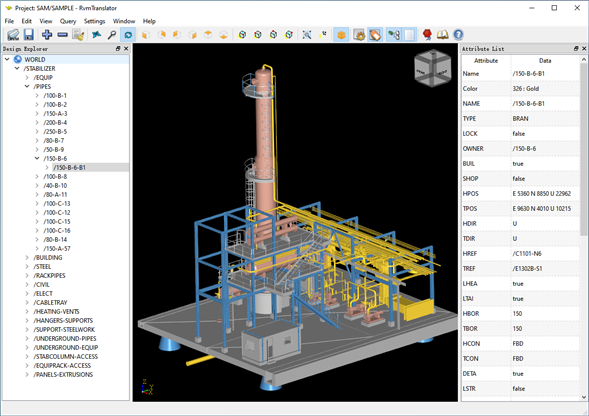Click the open book manual icon
The height and width of the screenshot is (416, 589).
[443, 35]
